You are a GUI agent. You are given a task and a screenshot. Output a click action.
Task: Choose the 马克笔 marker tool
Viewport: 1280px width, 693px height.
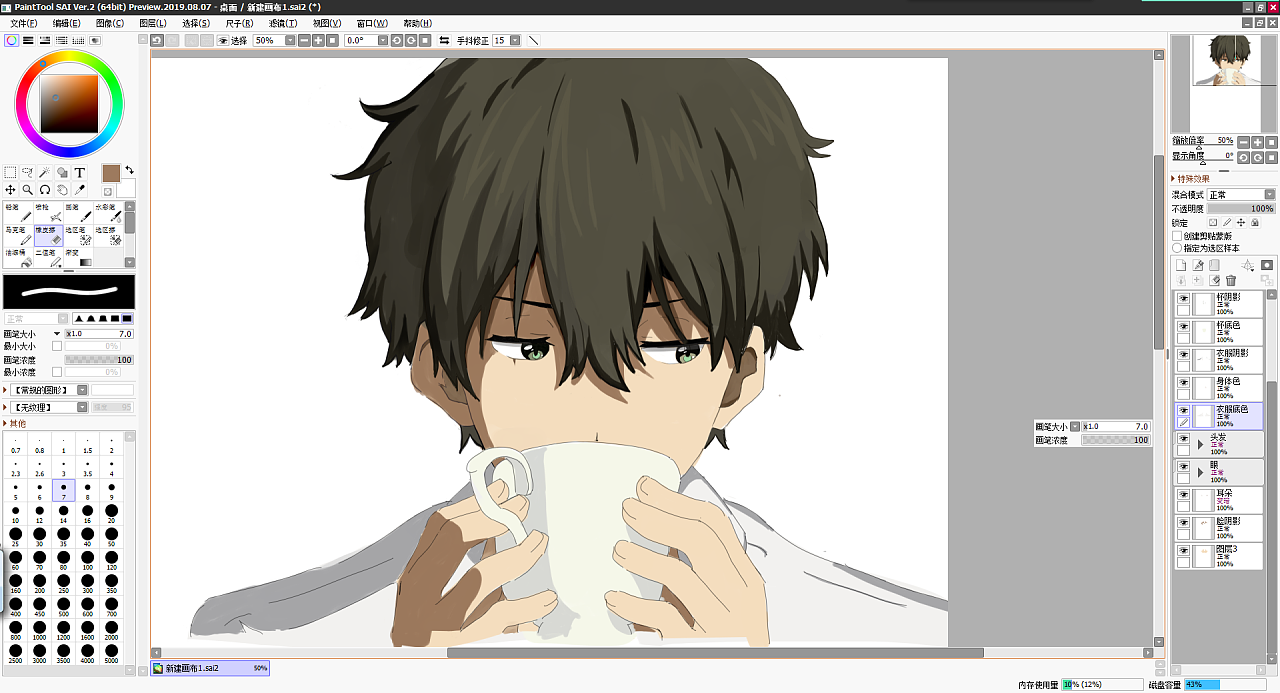[x=18, y=235]
